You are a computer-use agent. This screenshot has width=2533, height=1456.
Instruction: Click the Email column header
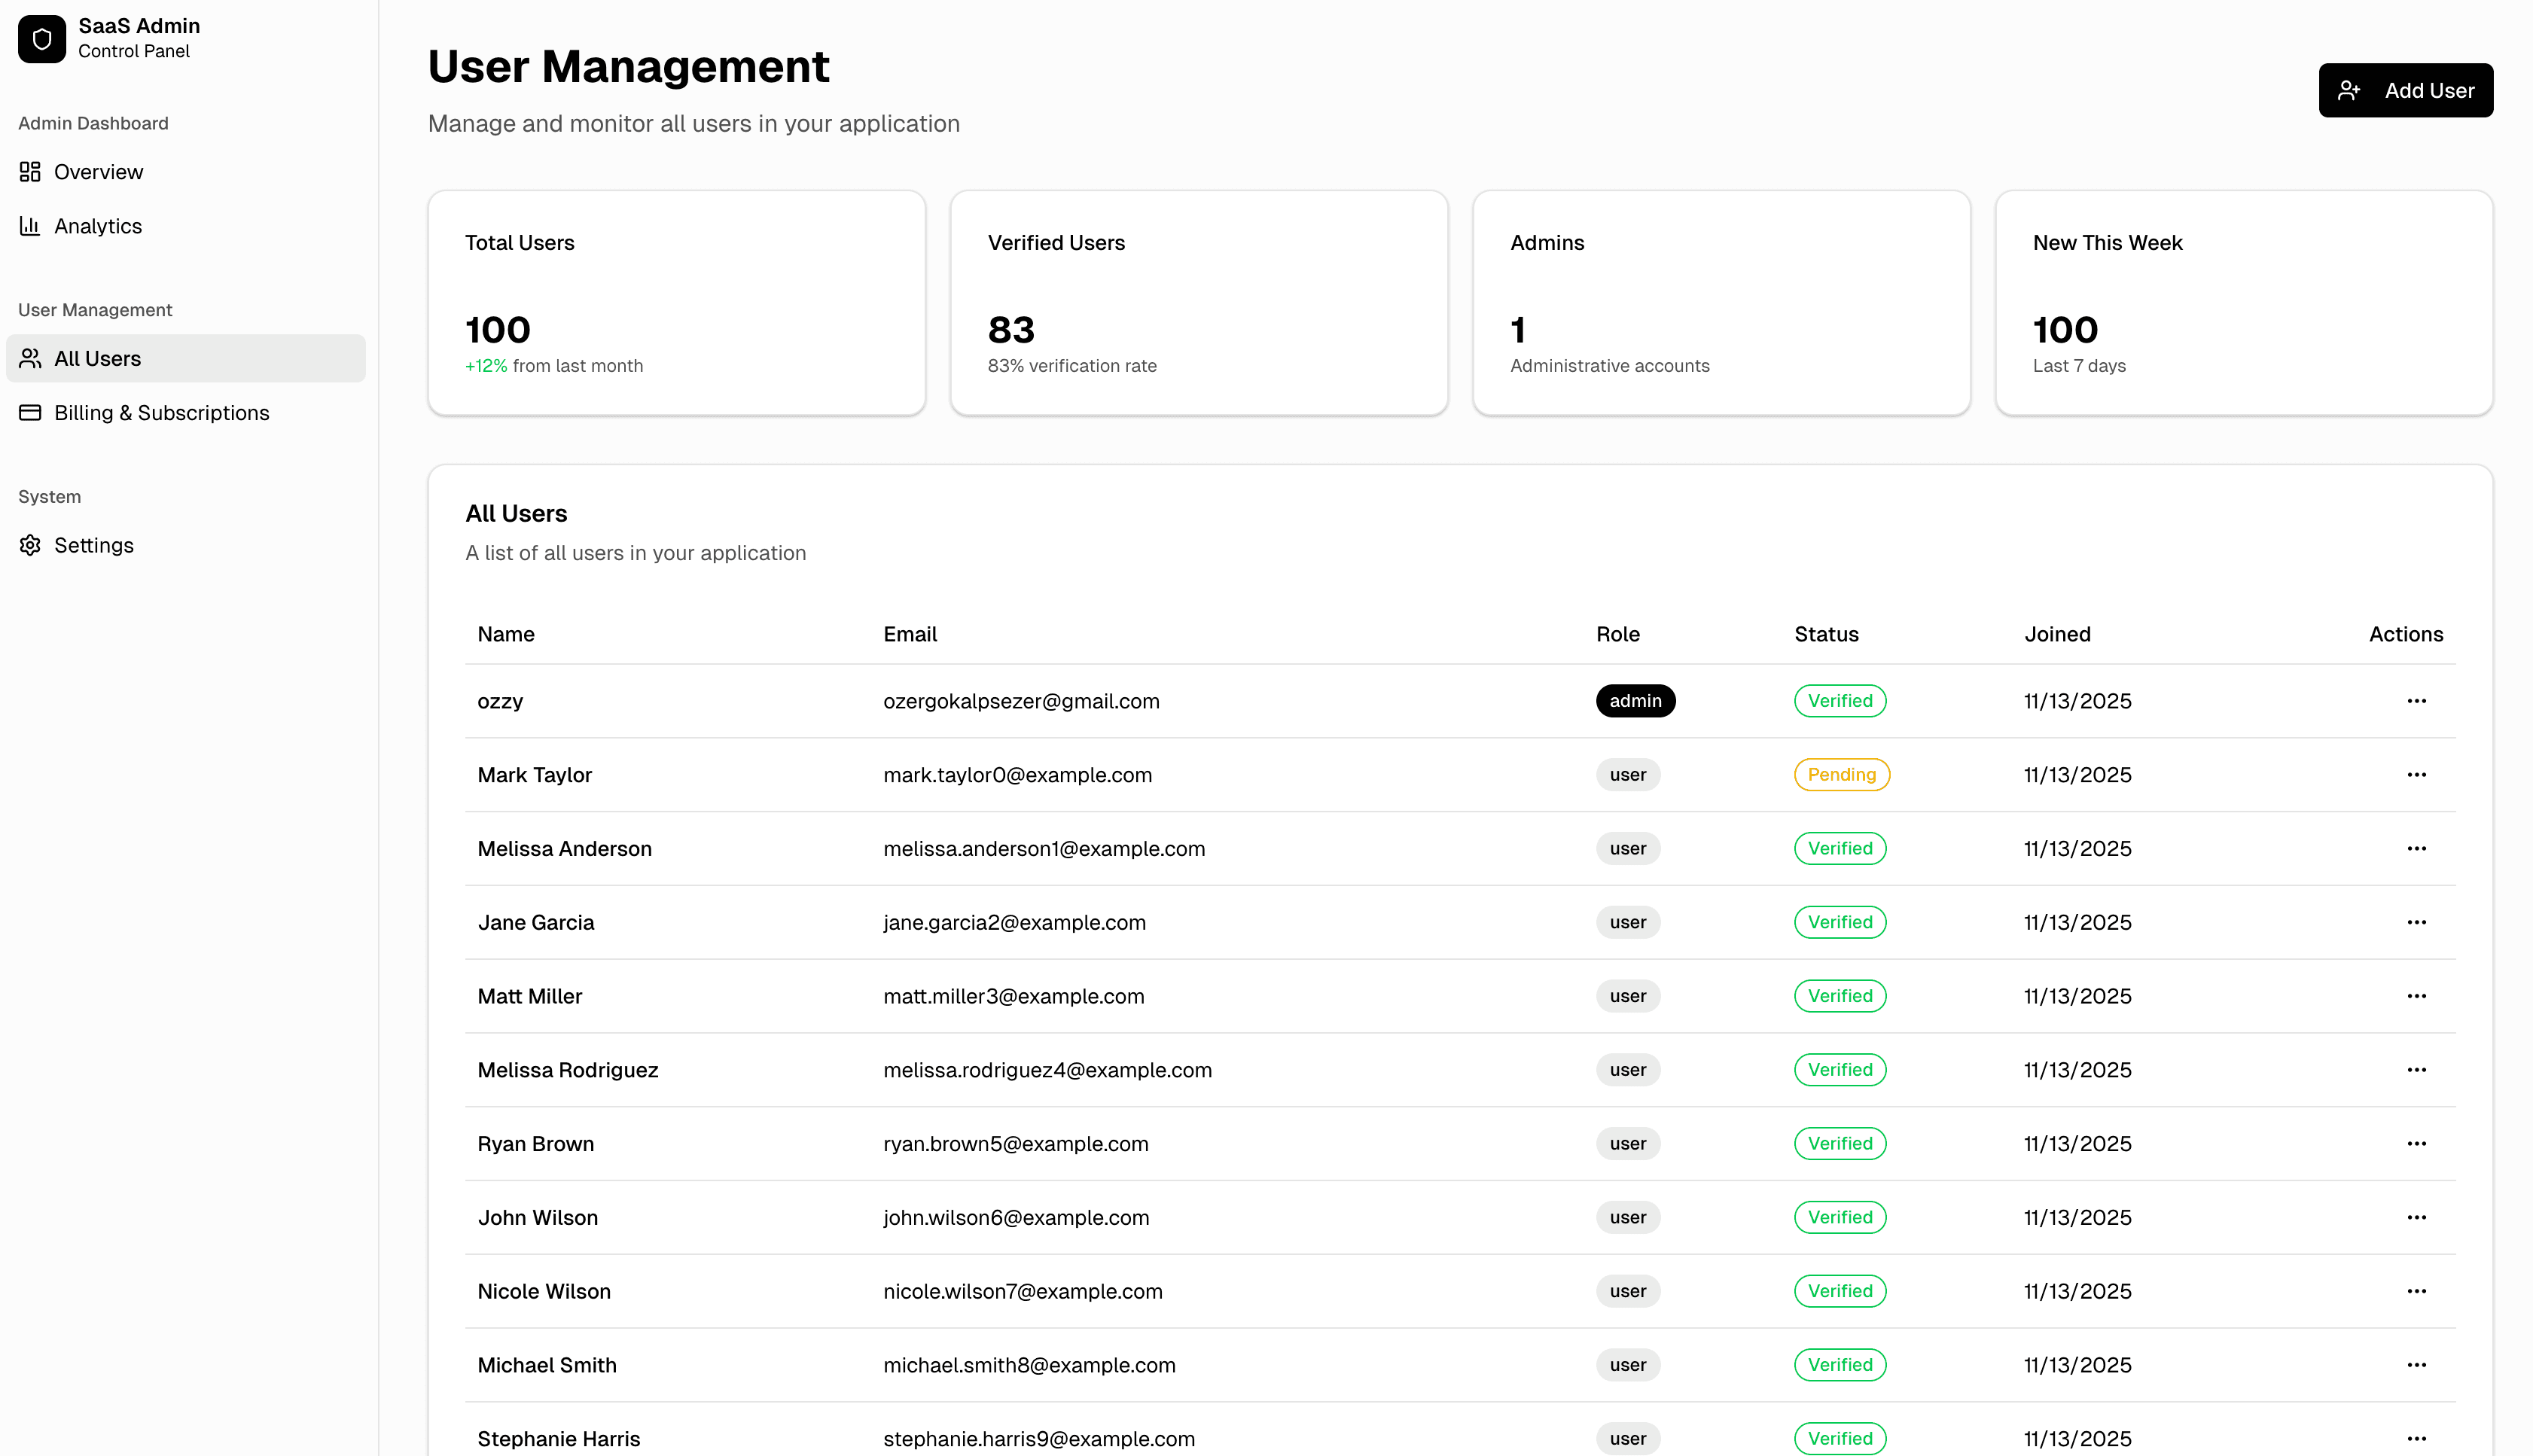(910, 634)
